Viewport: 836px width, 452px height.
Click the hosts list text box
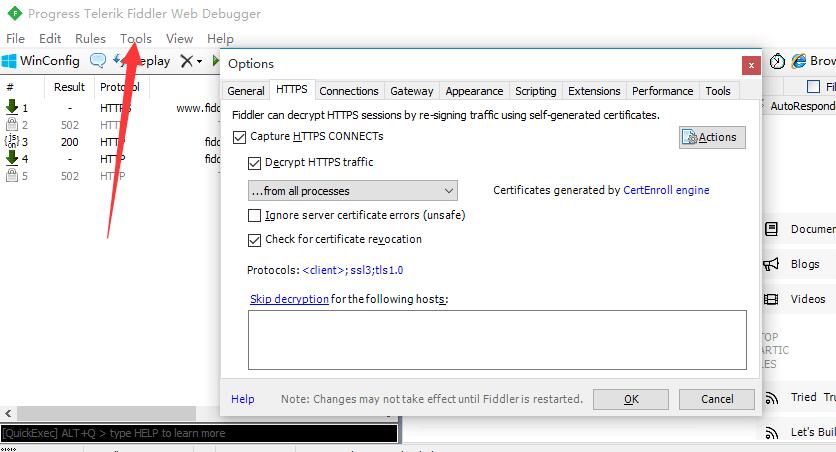coord(497,340)
